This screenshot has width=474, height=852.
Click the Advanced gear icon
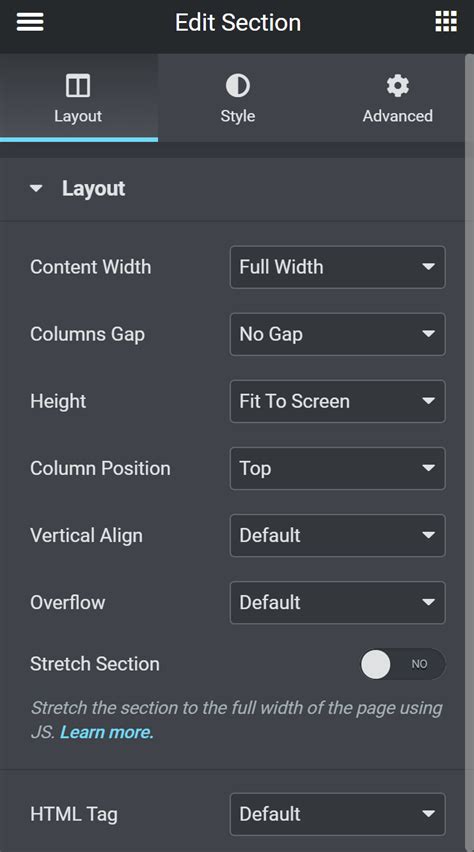point(397,86)
